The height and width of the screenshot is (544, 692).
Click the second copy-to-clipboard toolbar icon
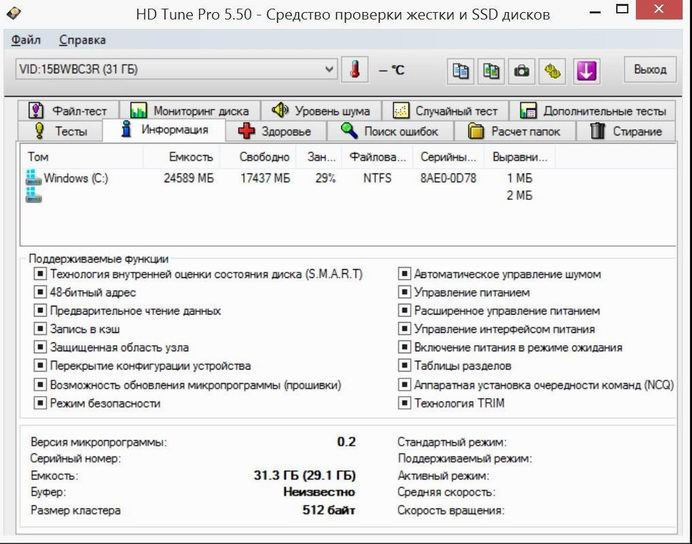coord(491,70)
